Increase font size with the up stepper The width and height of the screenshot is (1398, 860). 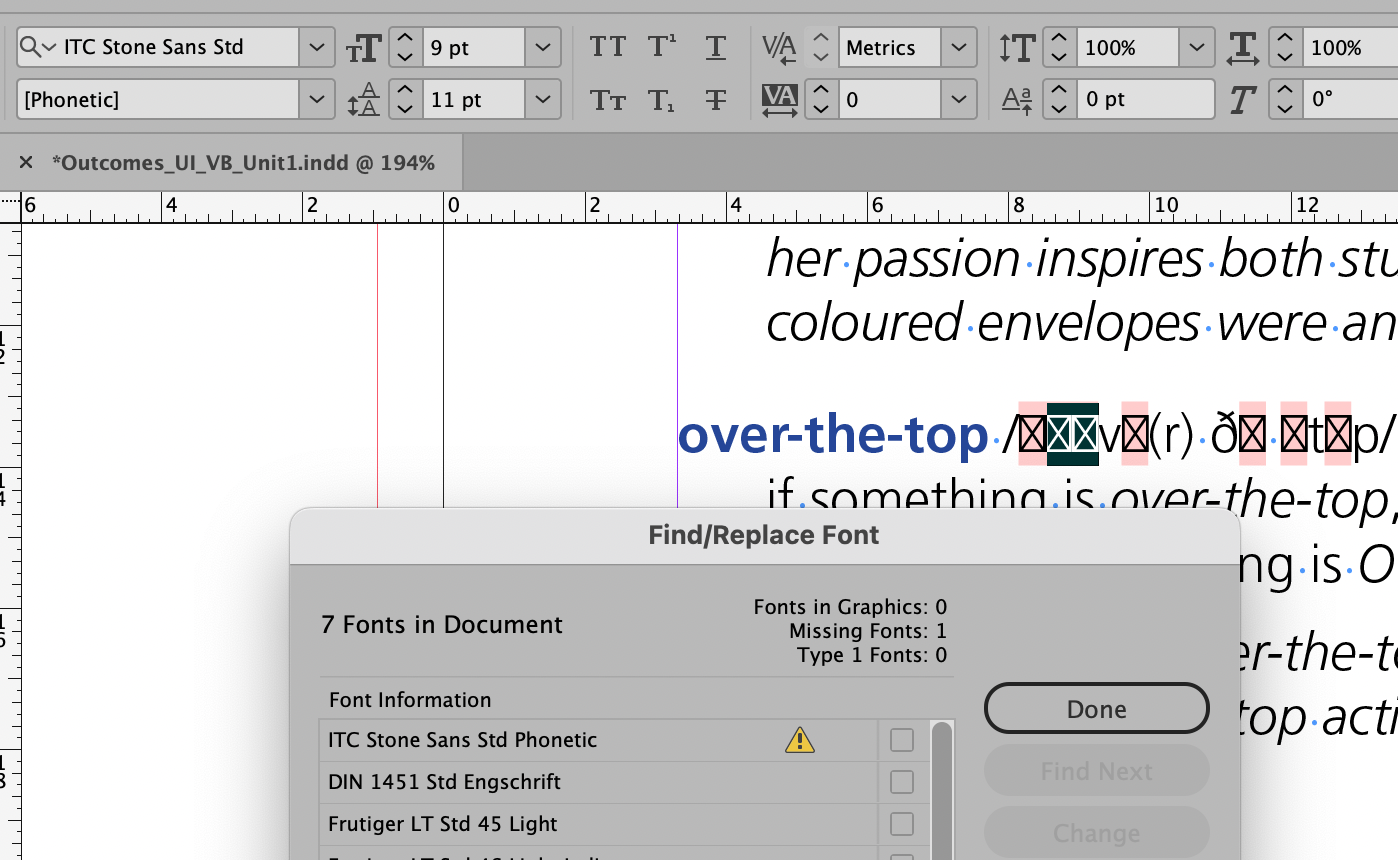click(404, 38)
